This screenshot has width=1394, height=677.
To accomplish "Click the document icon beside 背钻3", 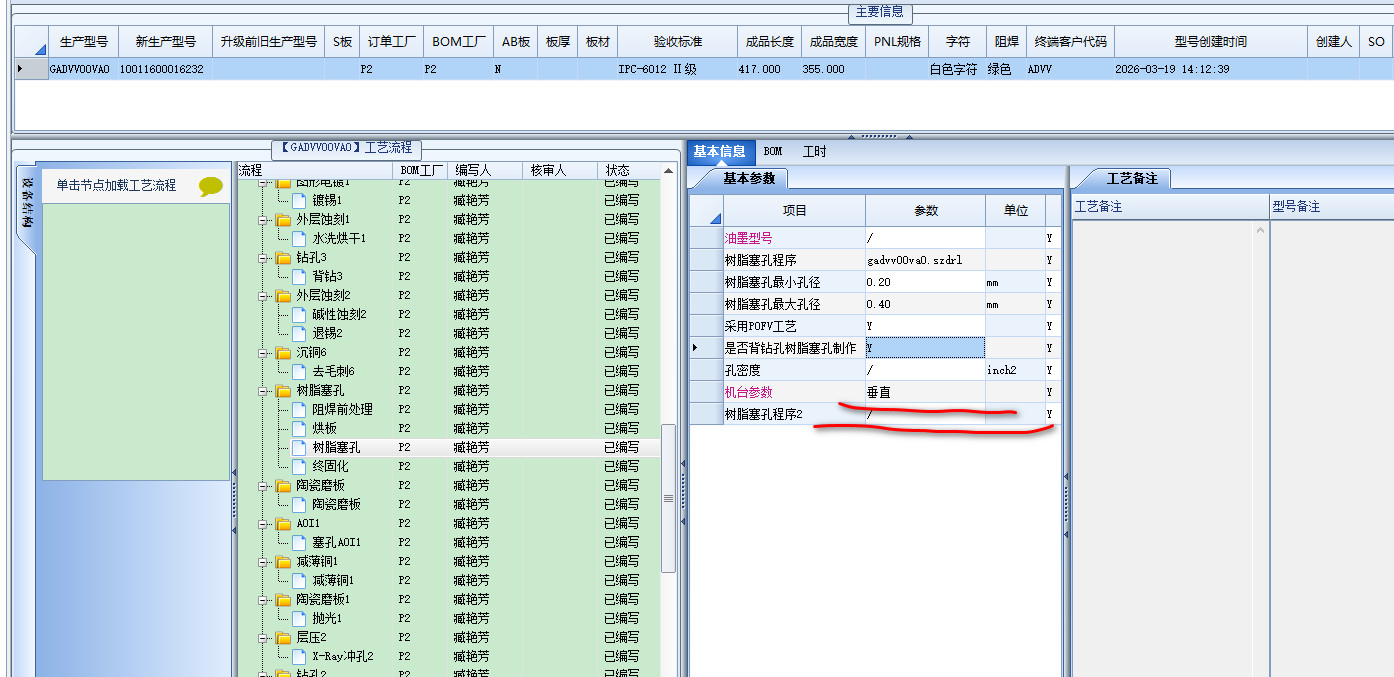I will pyautogui.click(x=299, y=276).
